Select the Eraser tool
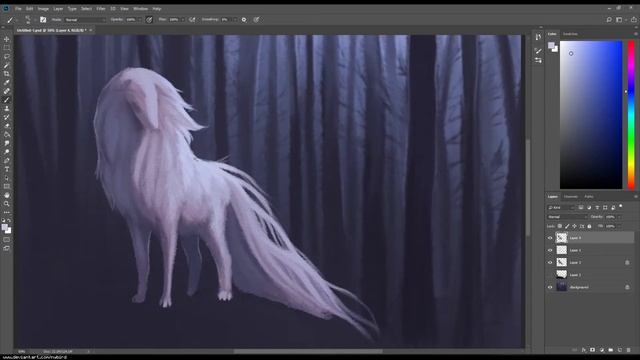This screenshot has width=640, height=360. (x=7, y=126)
